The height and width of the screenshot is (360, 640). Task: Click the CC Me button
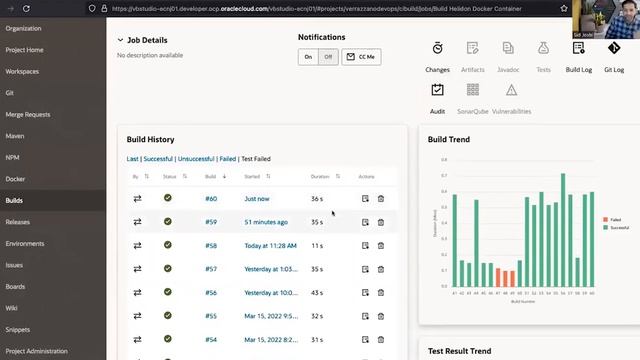coord(361,57)
